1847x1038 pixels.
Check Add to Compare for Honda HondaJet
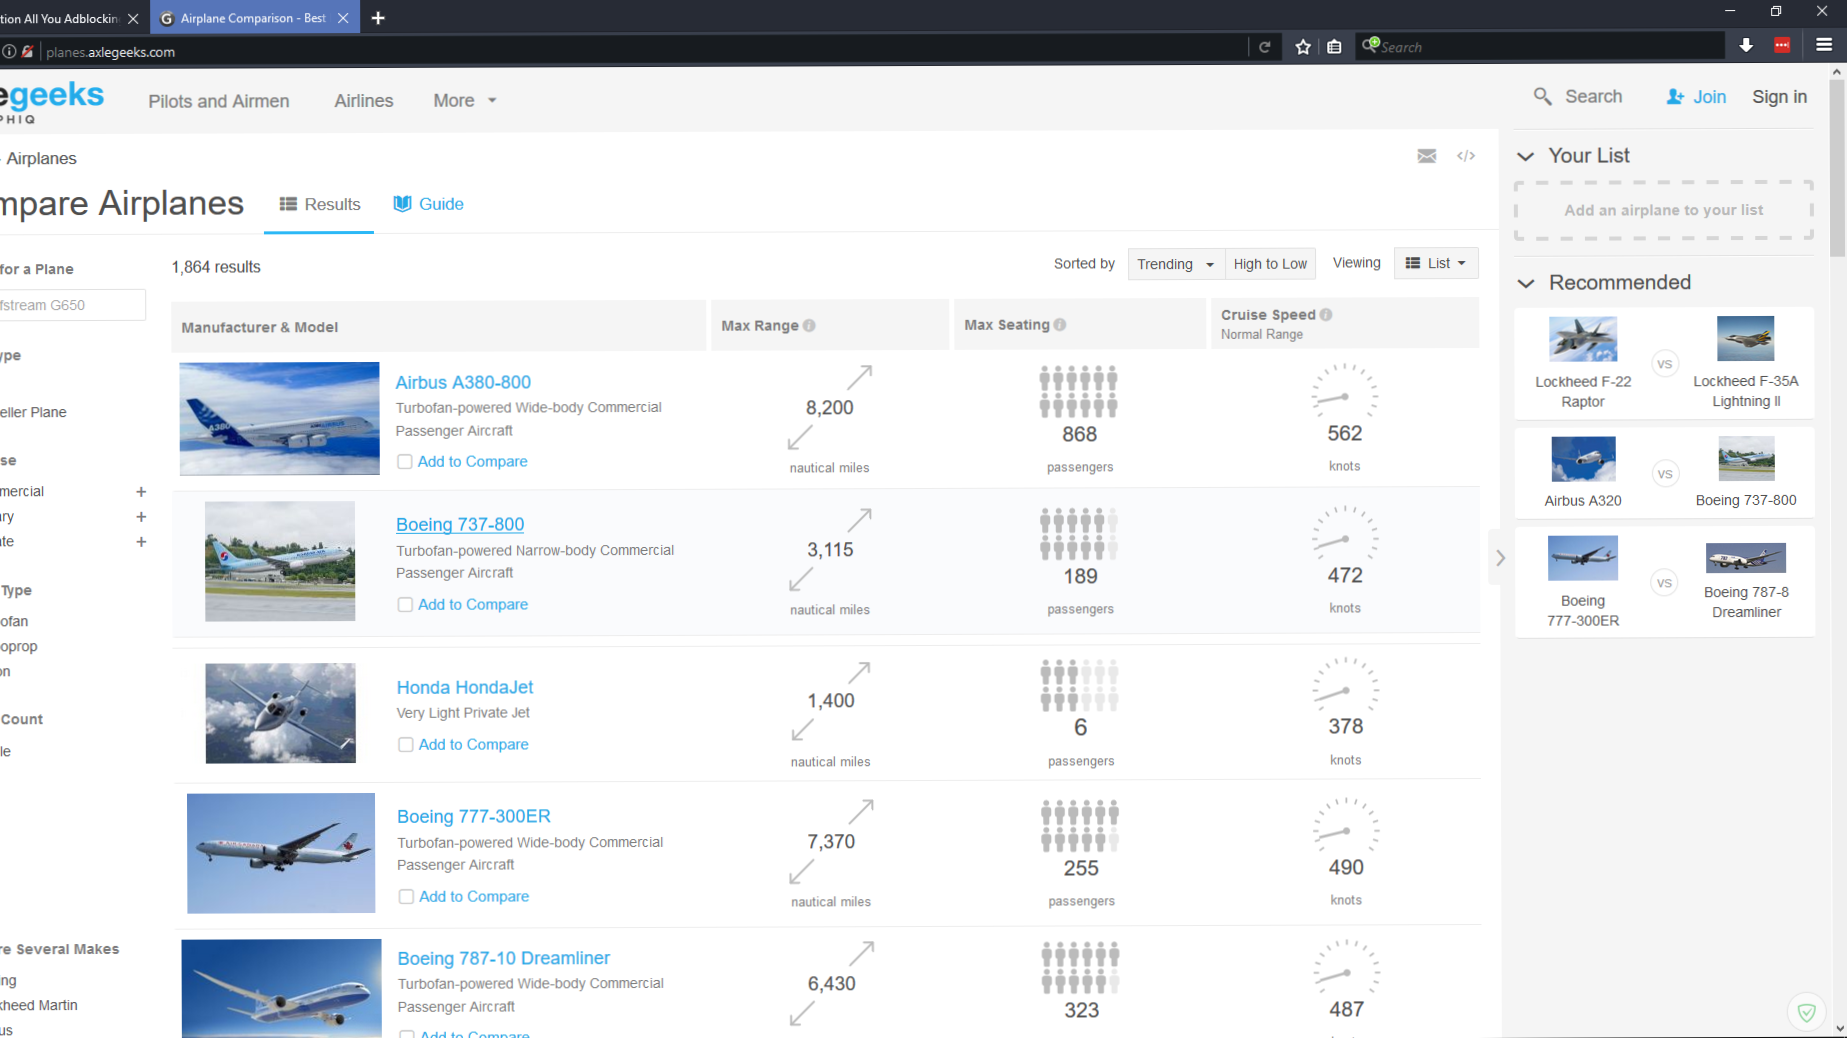coord(406,745)
